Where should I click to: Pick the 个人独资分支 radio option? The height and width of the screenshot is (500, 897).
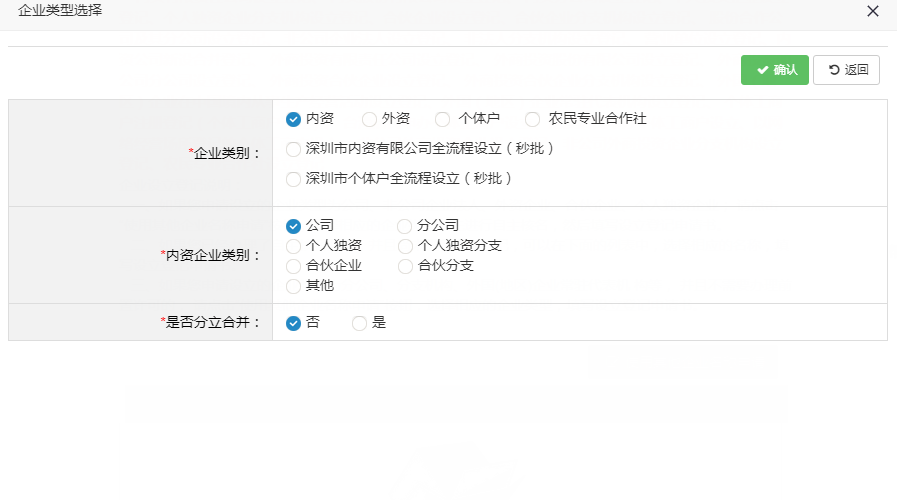(x=405, y=246)
